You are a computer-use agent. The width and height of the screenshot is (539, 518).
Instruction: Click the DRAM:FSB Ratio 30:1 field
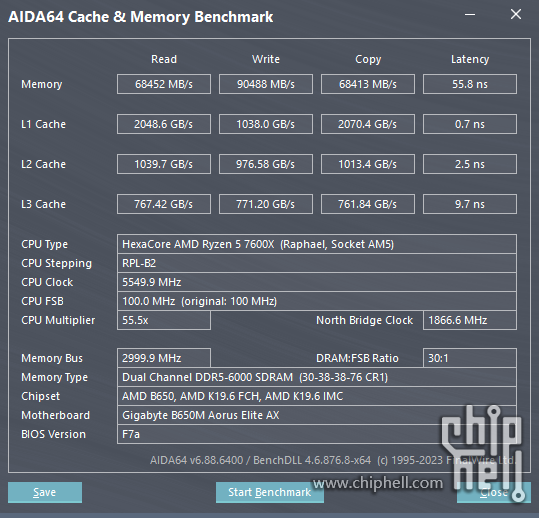tap(470, 358)
